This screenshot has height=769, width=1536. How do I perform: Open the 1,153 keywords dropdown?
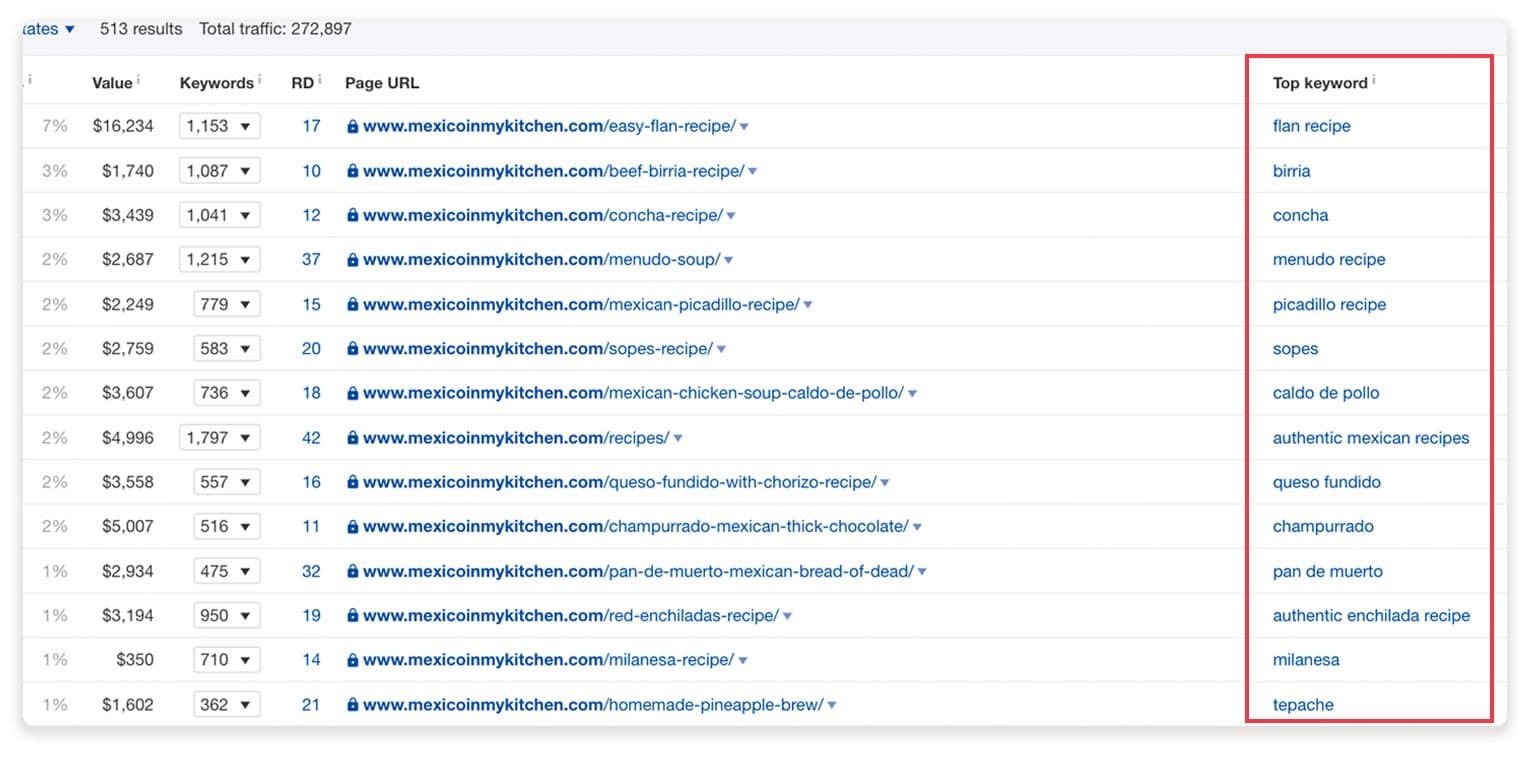220,126
